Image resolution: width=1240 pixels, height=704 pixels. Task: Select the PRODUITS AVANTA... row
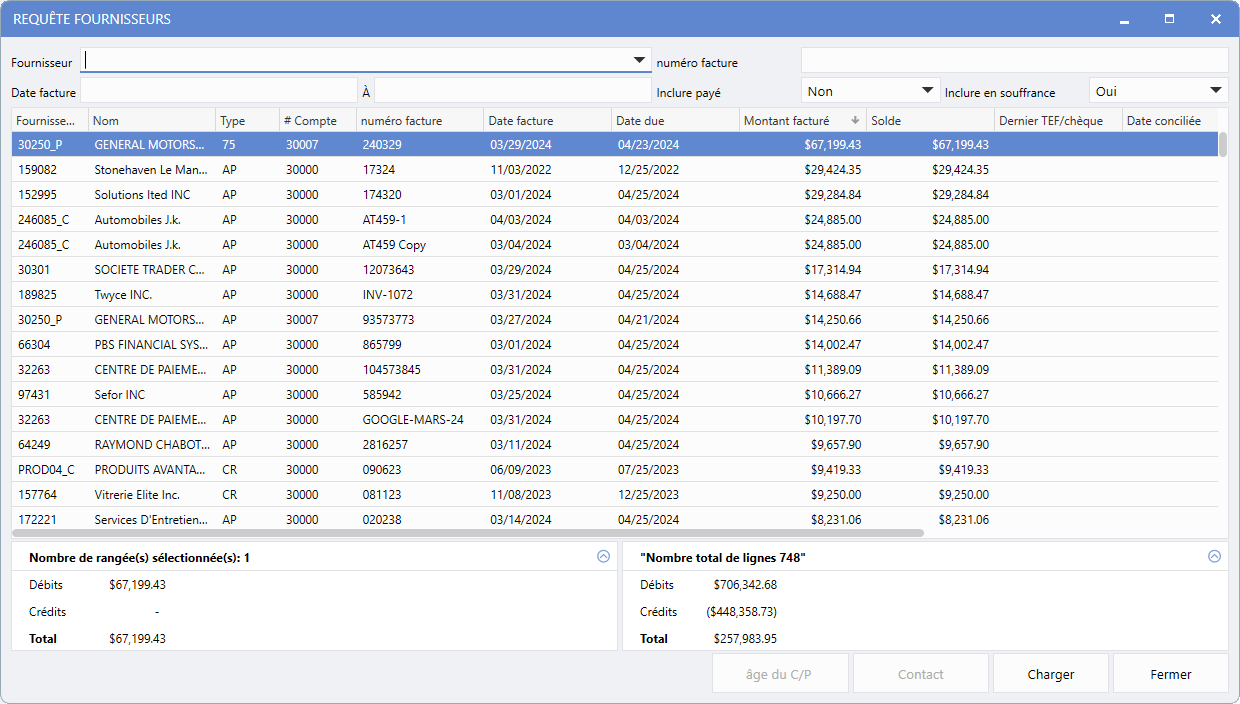615,470
